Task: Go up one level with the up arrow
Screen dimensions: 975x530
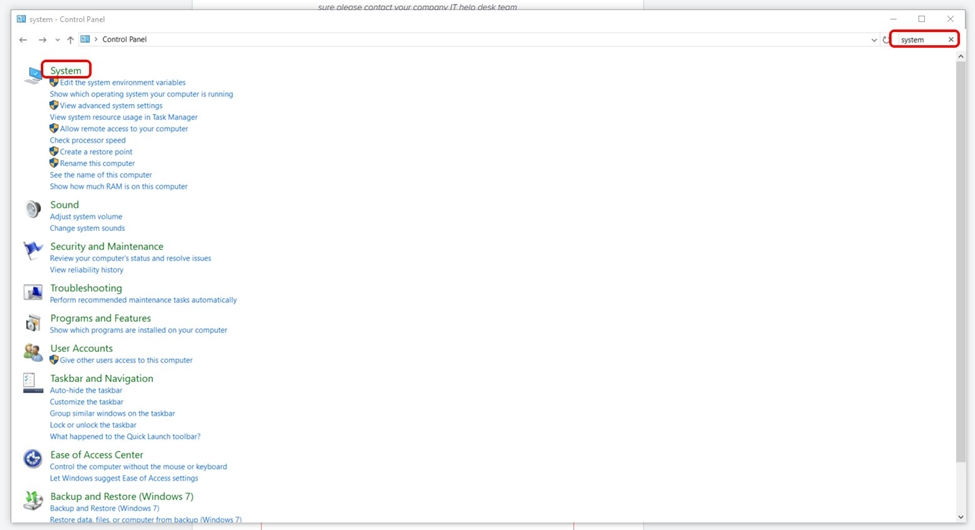Action: tap(70, 40)
